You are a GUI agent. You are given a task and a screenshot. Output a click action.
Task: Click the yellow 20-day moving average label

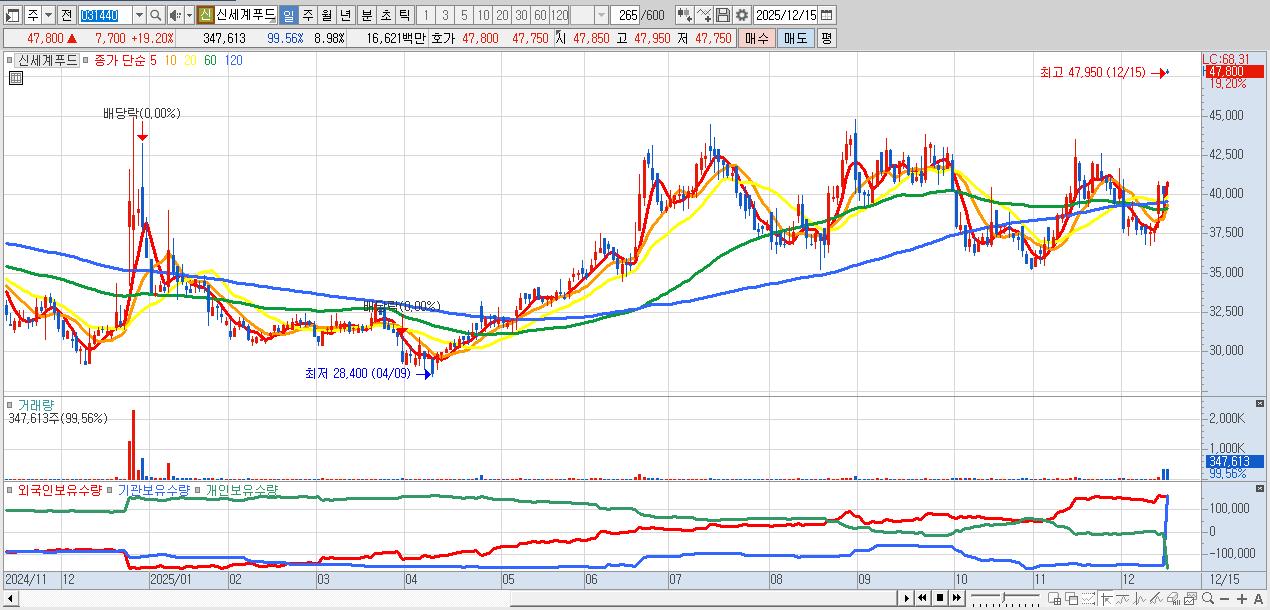(x=191, y=60)
